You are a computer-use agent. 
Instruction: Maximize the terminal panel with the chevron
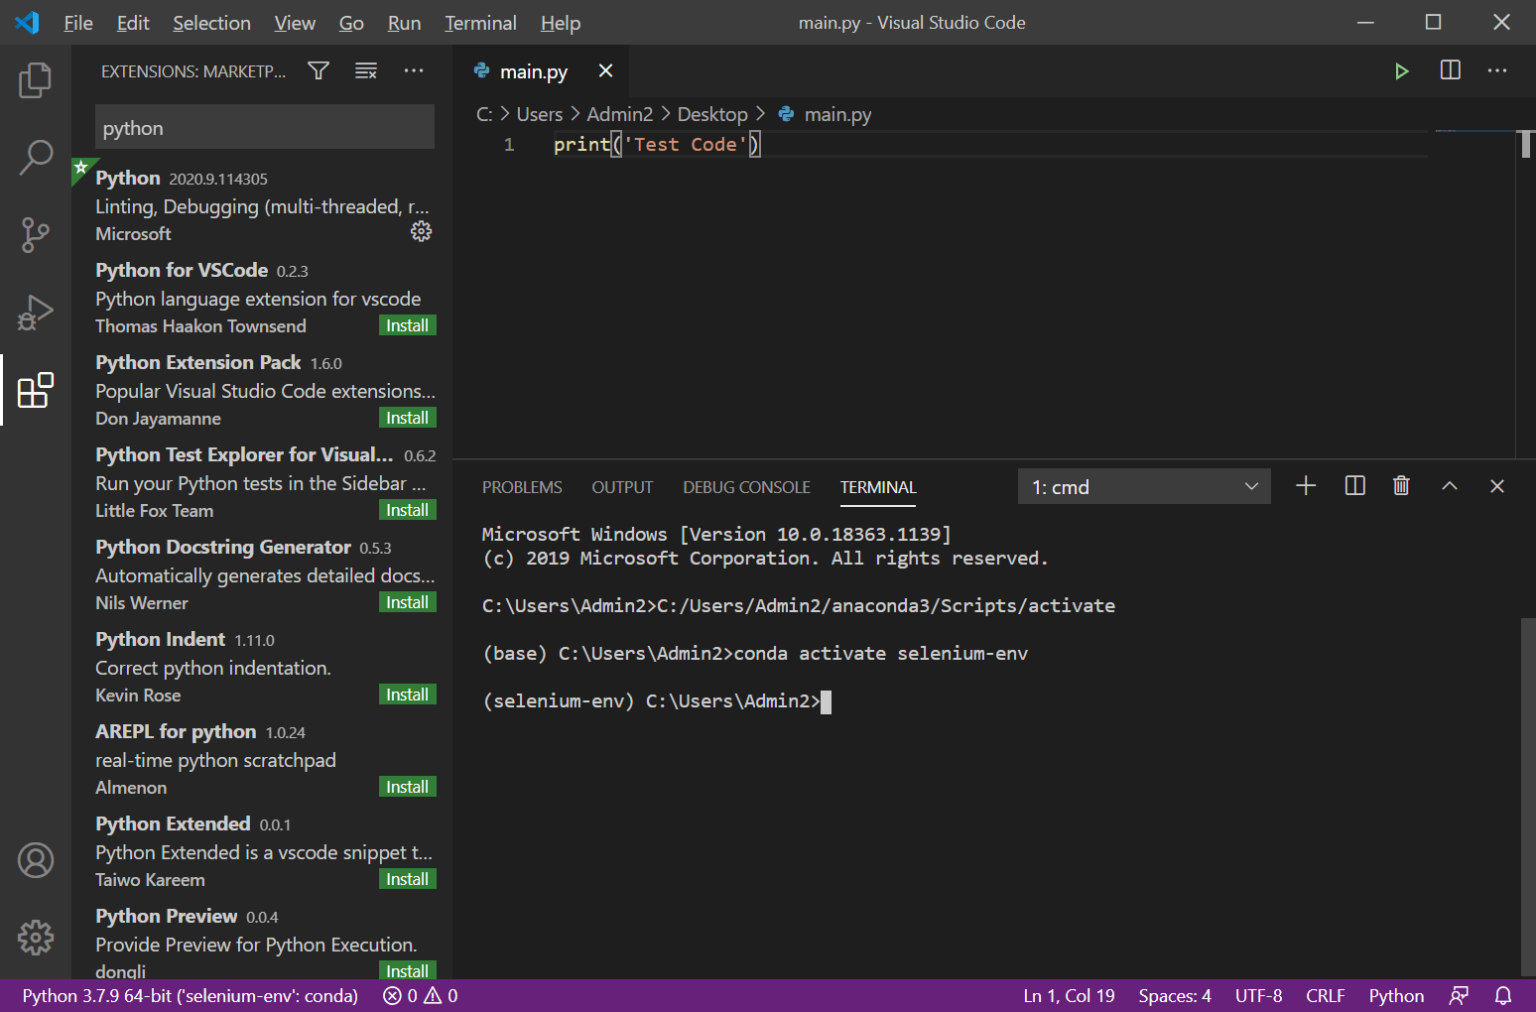tap(1449, 486)
